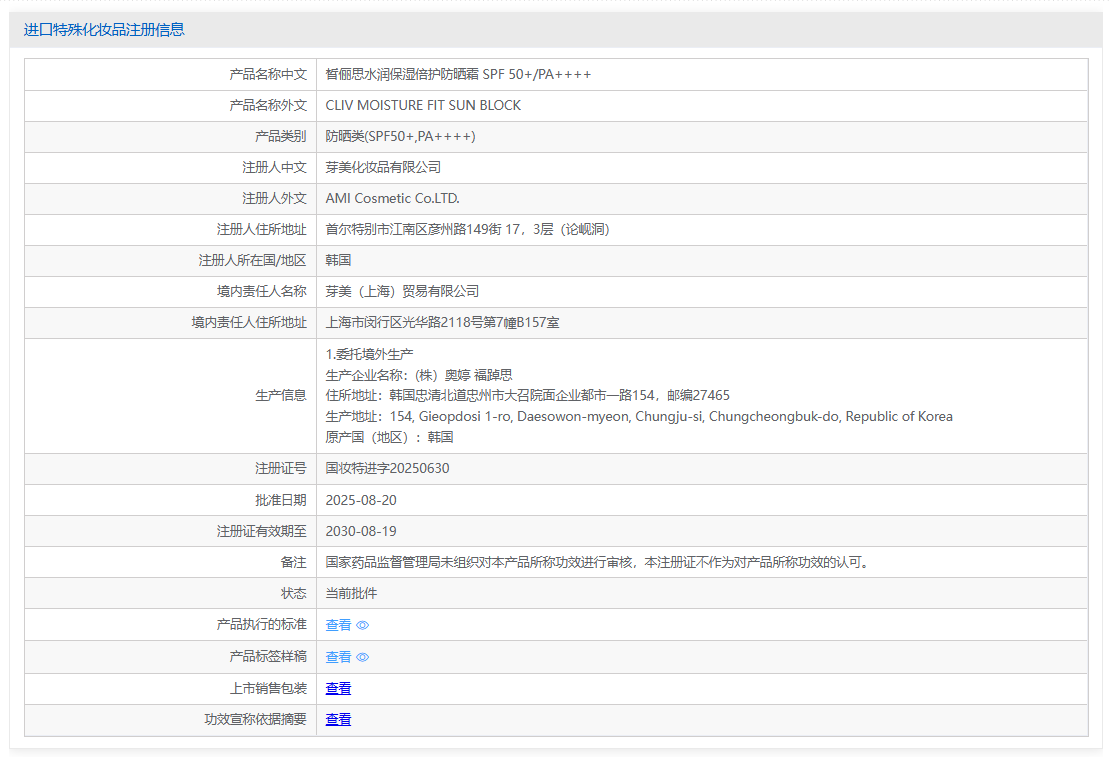Click the eye icon beside 产品执行的标准 查看
Viewport: 1112px width, 757px height.
(x=363, y=625)
